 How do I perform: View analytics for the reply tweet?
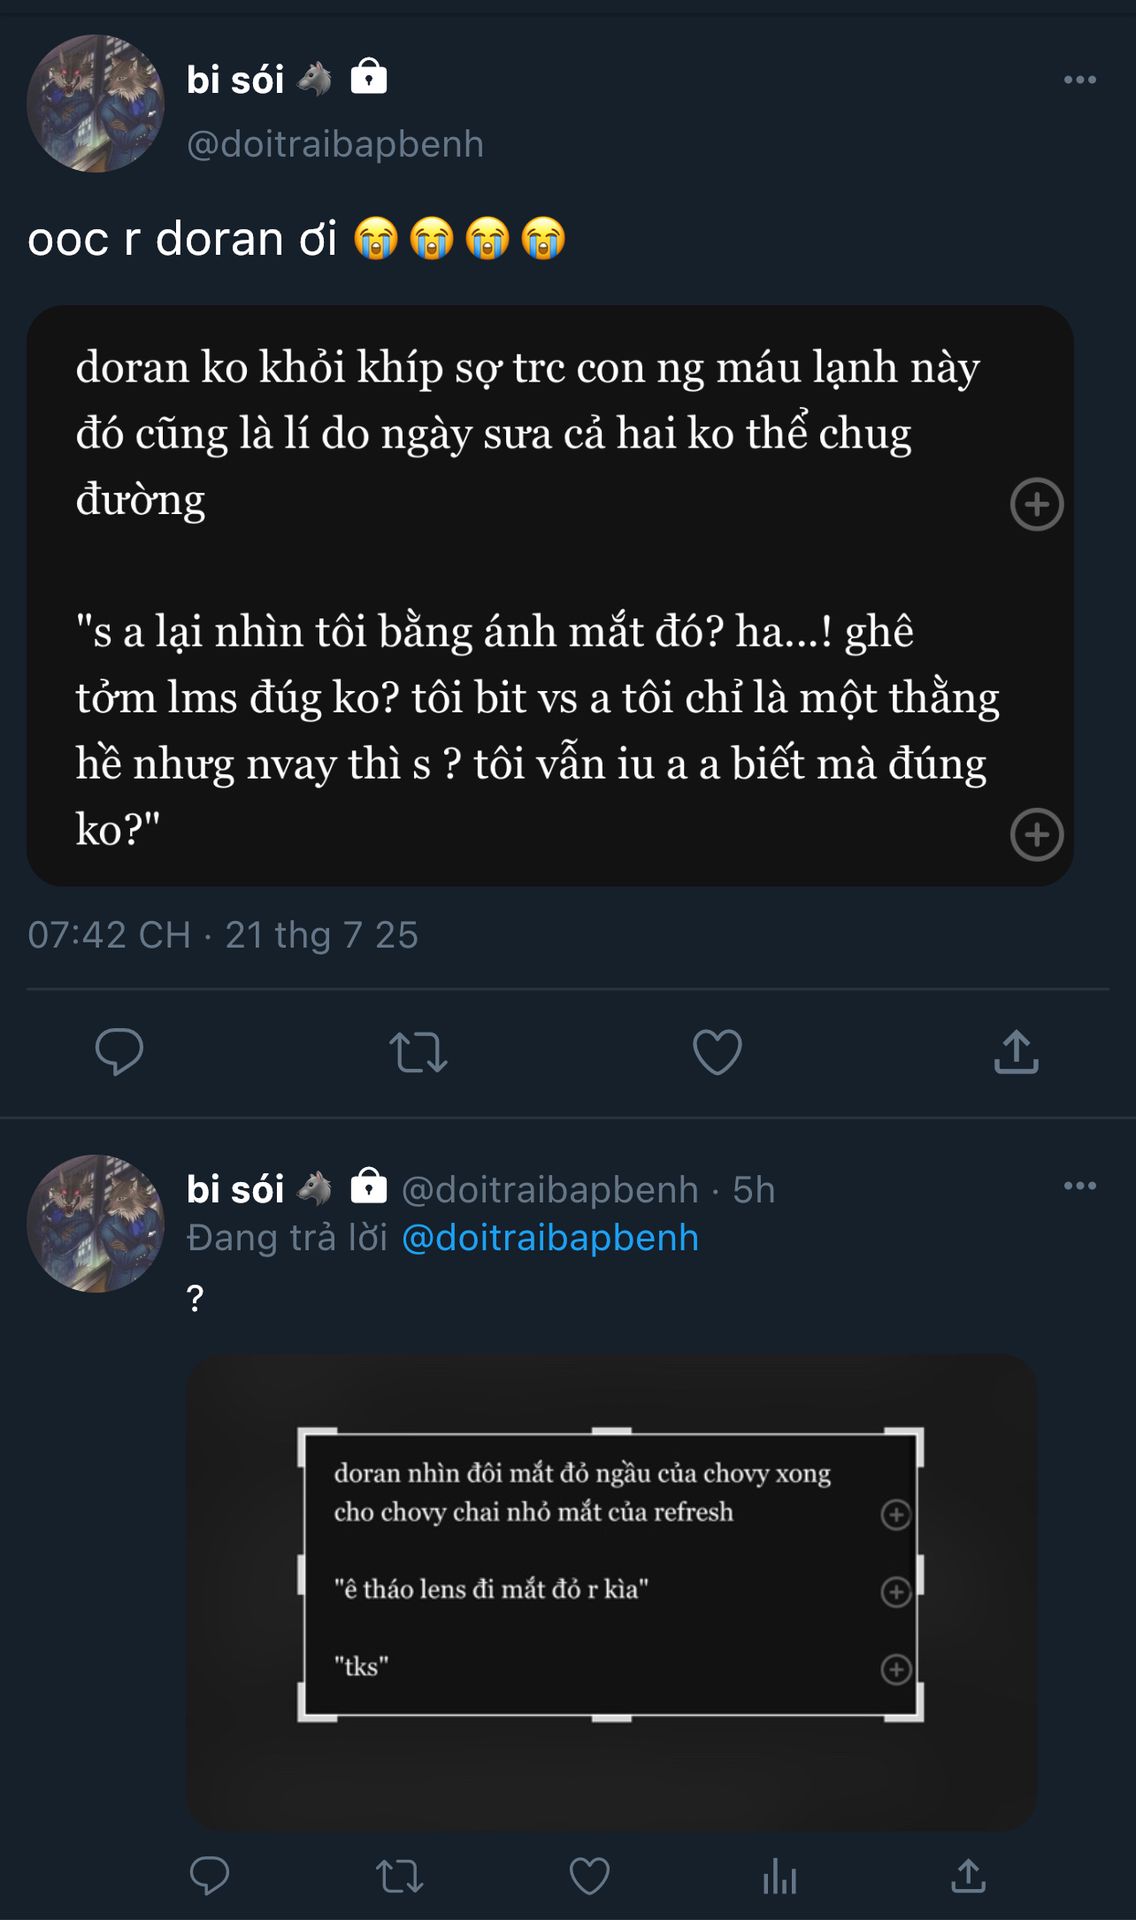[x=779, y=1876]
